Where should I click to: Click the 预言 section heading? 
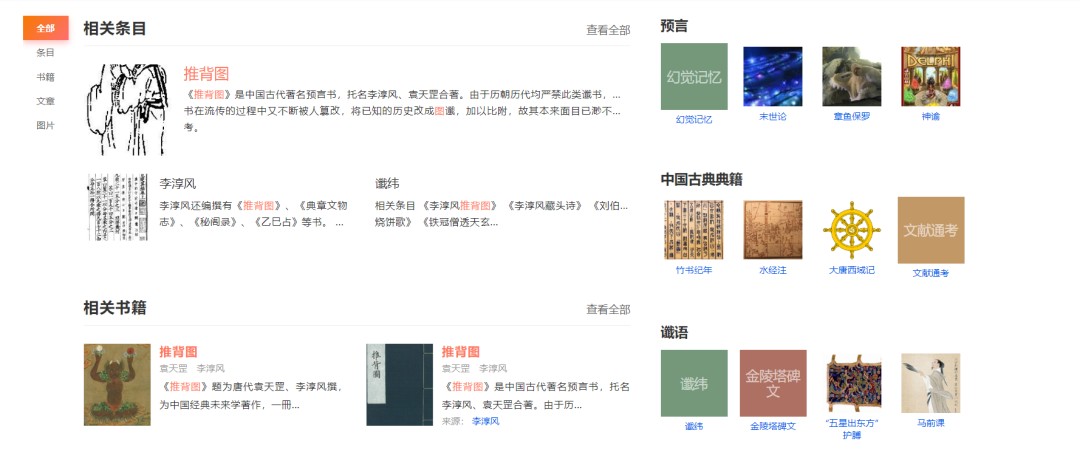[674, 26]
